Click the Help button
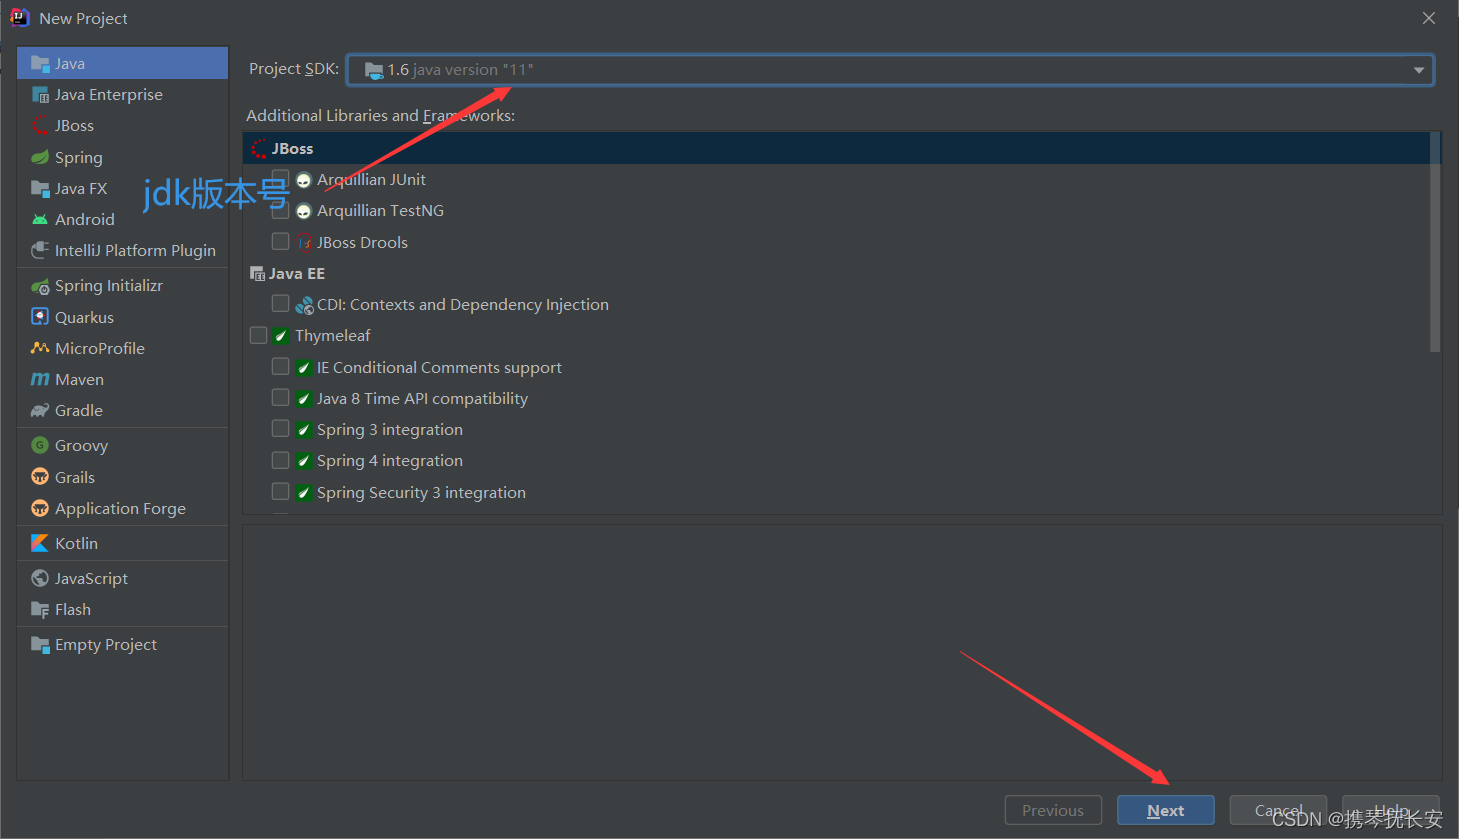Viewport: 1459px width, 839px height. point(1390,811)
